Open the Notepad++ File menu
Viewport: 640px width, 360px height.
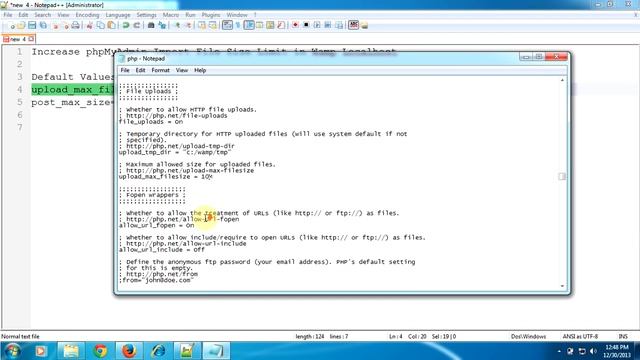pyautogui.click(x=8, y=15)
